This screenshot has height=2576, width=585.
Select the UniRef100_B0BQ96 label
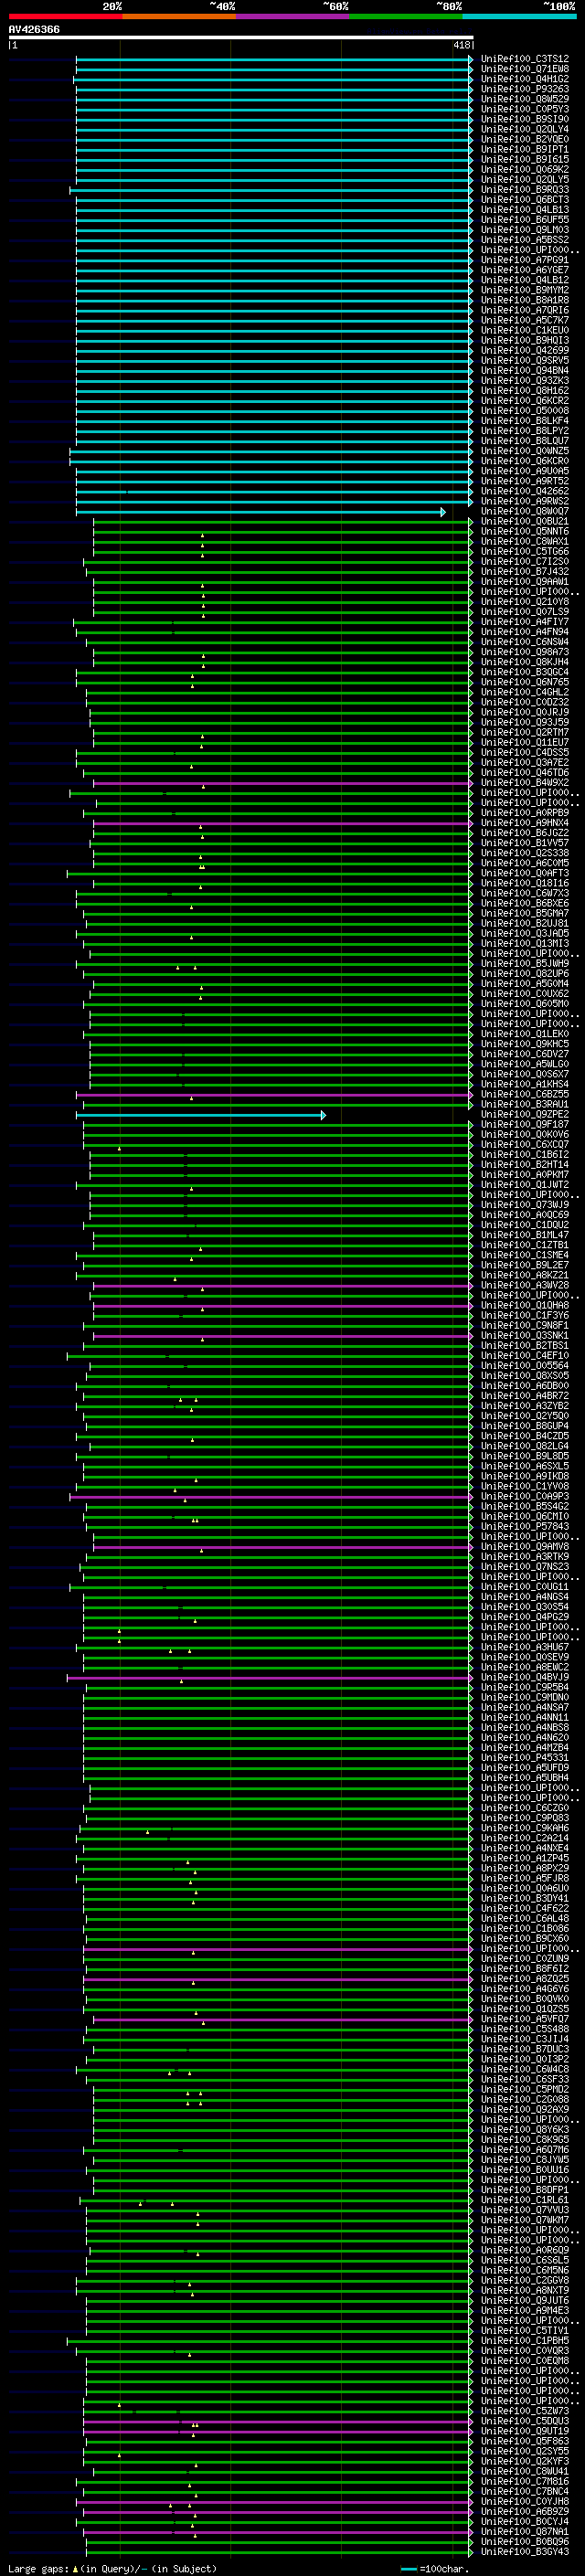point(524,2541)
